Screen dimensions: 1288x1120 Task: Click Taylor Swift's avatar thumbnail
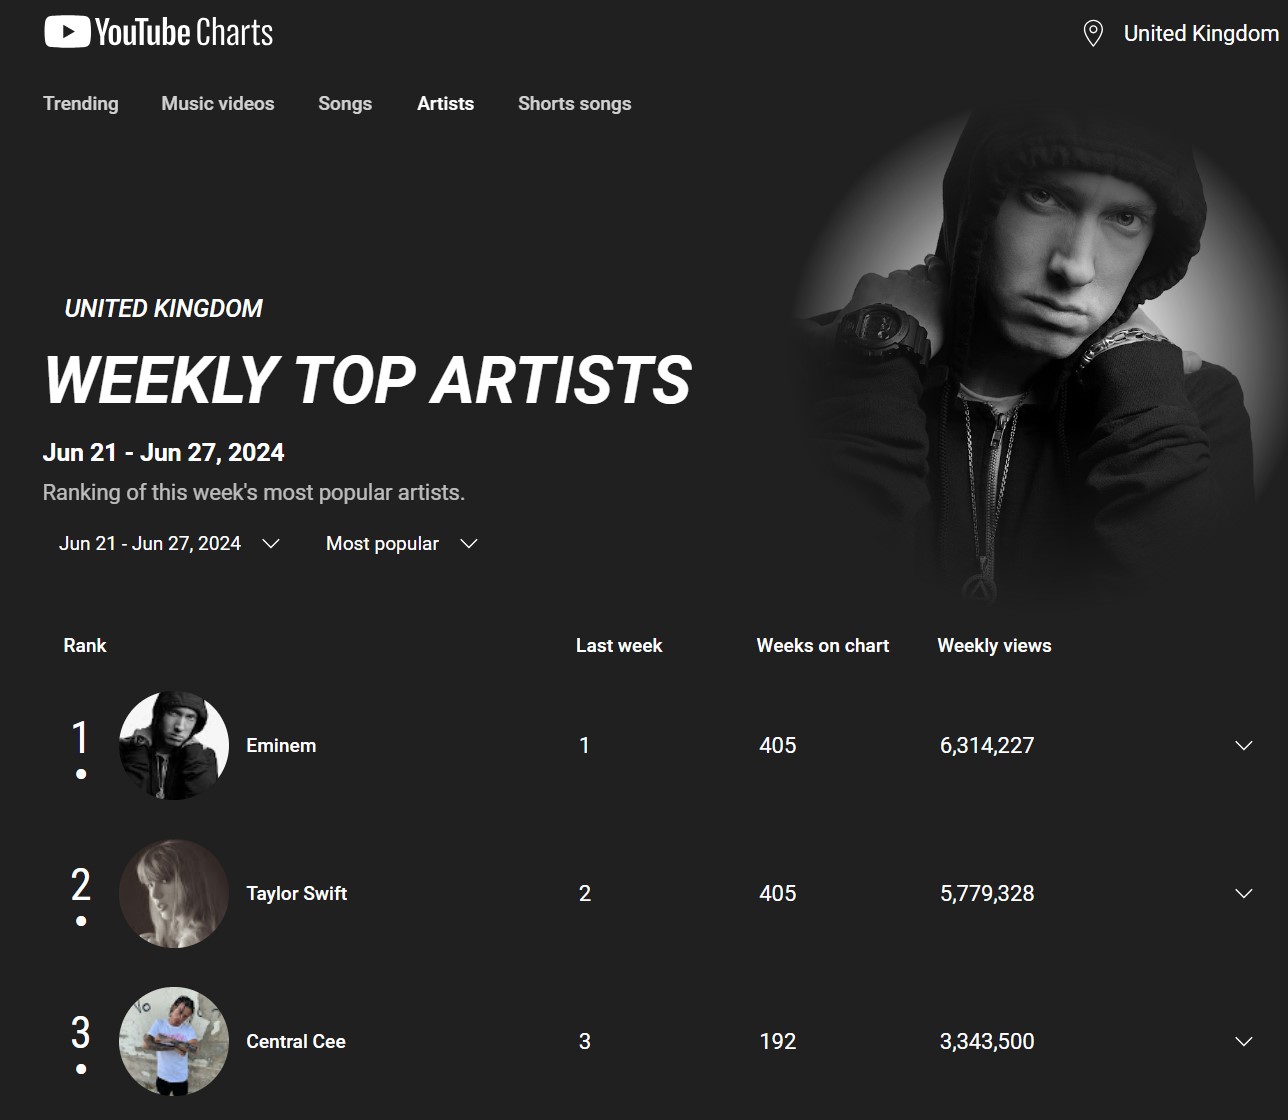click(x=174, y=893)
